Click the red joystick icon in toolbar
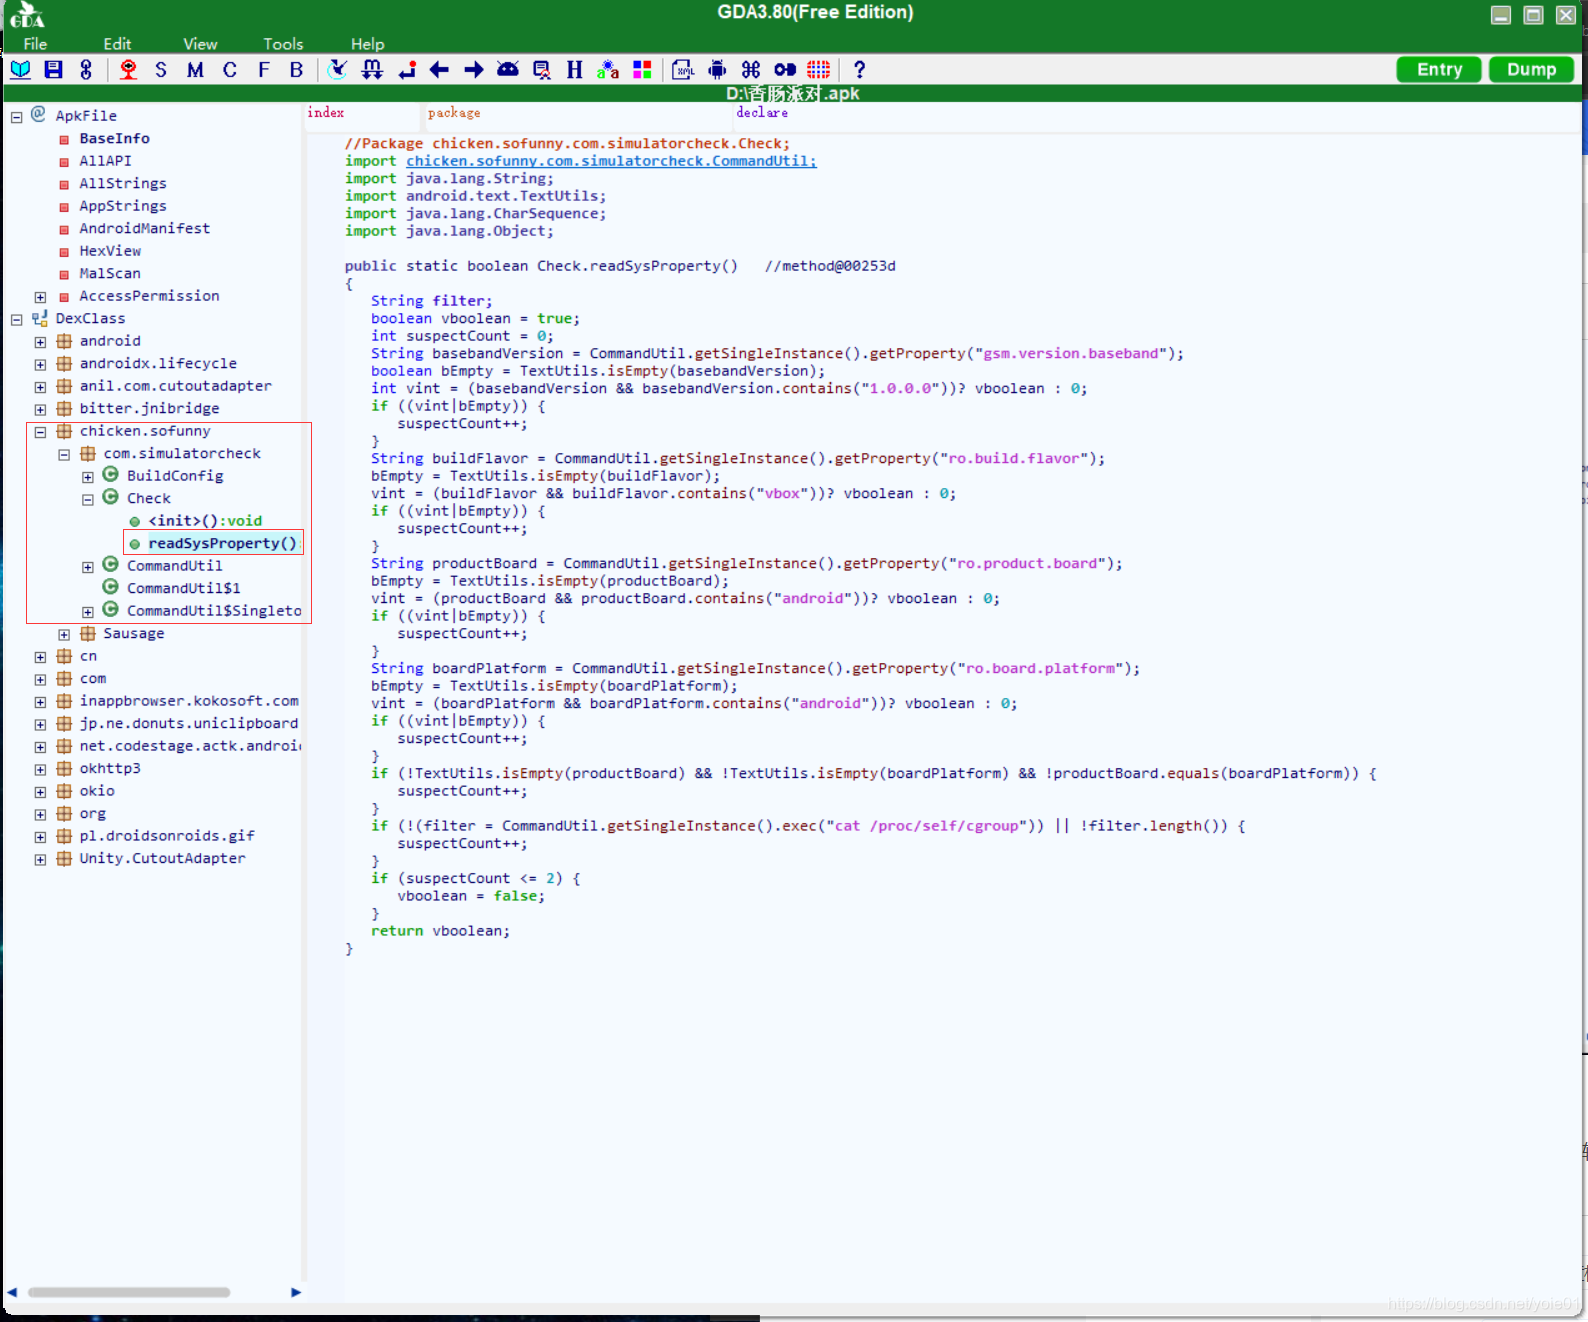 coord(128,70)
